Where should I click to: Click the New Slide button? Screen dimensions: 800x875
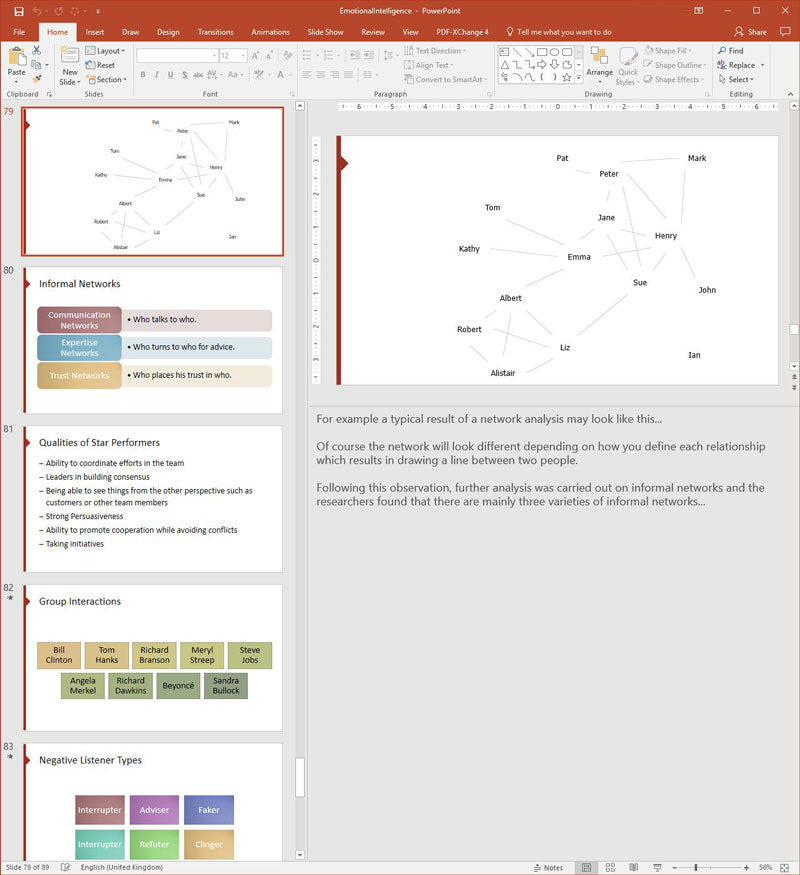[70, 66]
